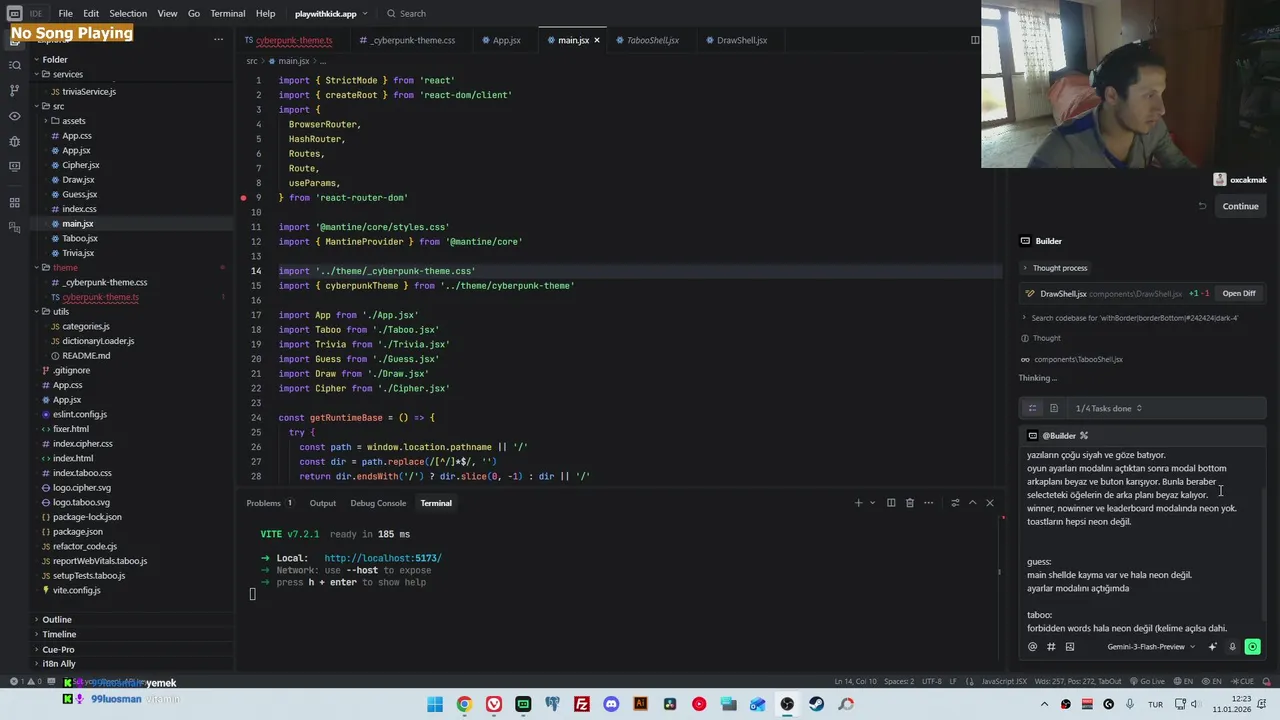This screenshot has width=1280, height=720.
Task: Click the split editor icon
Action: coord(975,40)
